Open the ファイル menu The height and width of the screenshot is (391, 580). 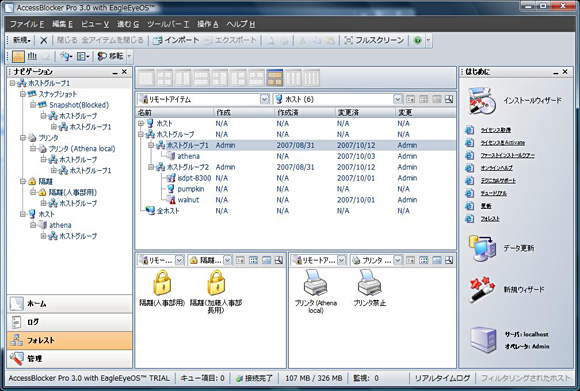[27, 24]
